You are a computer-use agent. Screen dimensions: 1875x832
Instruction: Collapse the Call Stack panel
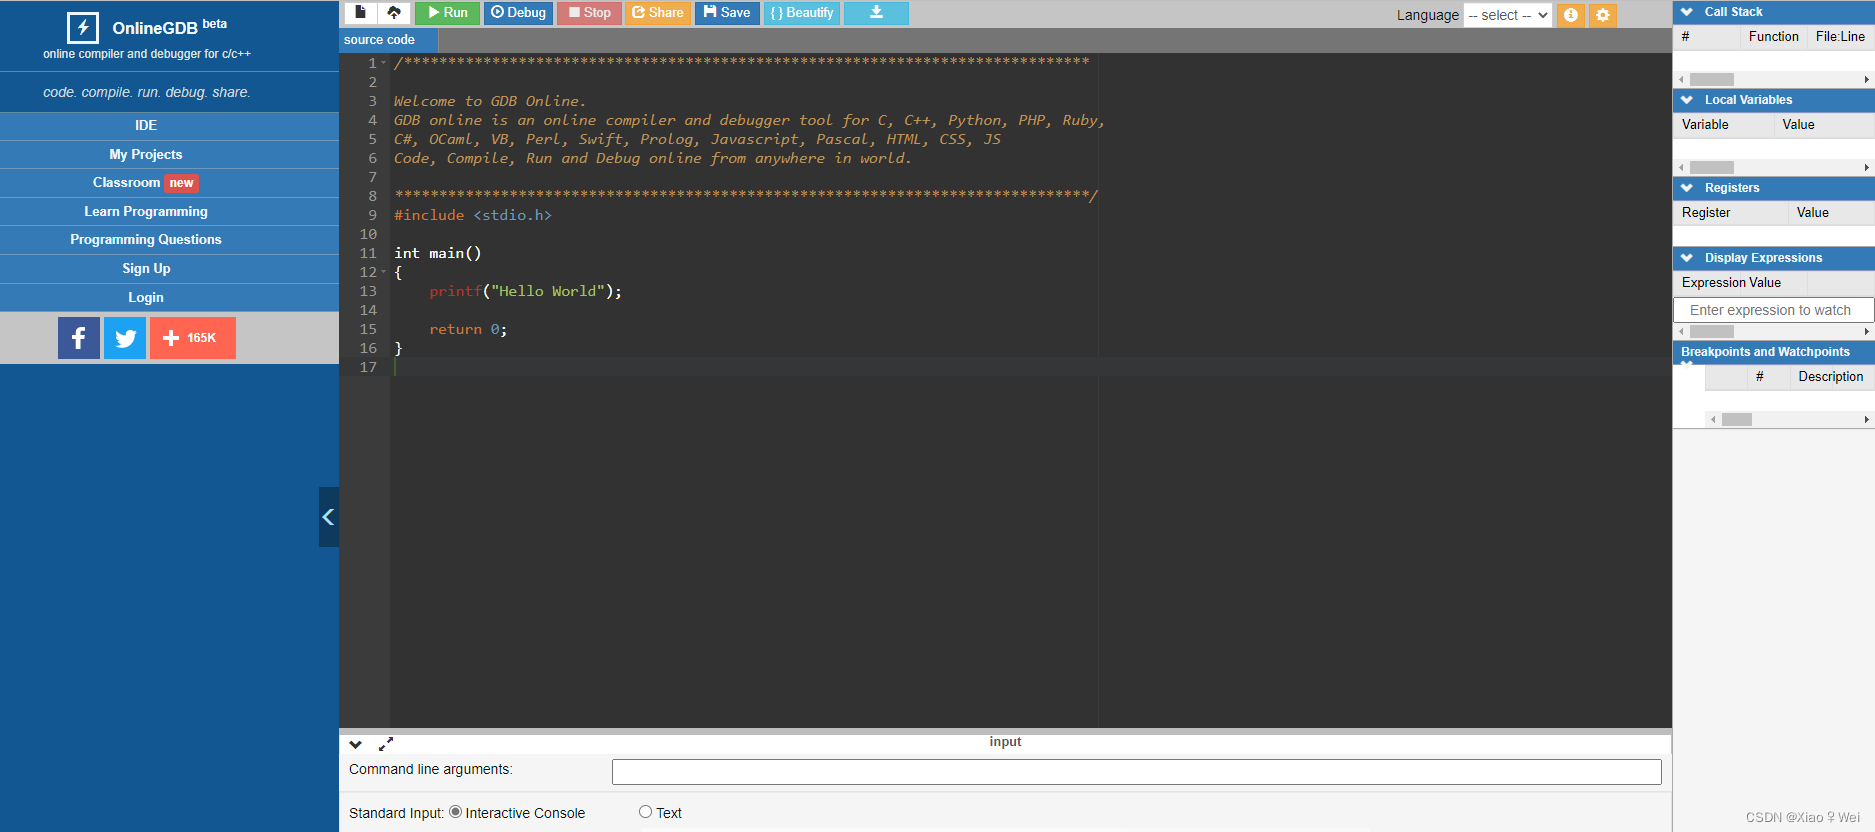click(x=1687, y=12)
